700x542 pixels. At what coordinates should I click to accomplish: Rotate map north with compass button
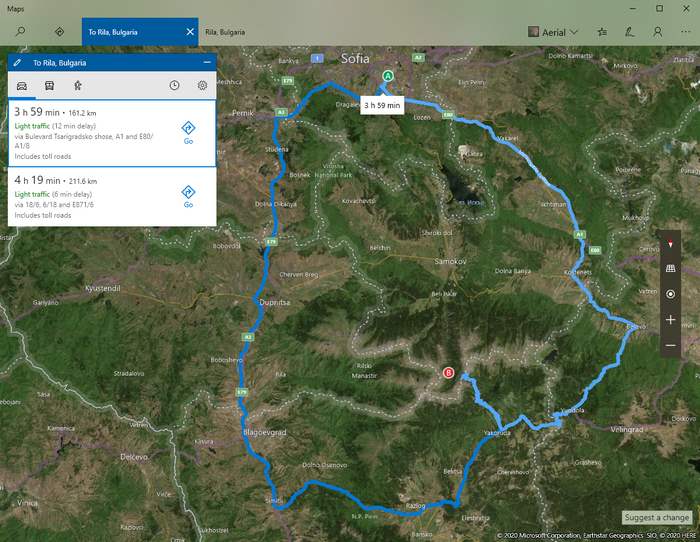coord(670,244)
